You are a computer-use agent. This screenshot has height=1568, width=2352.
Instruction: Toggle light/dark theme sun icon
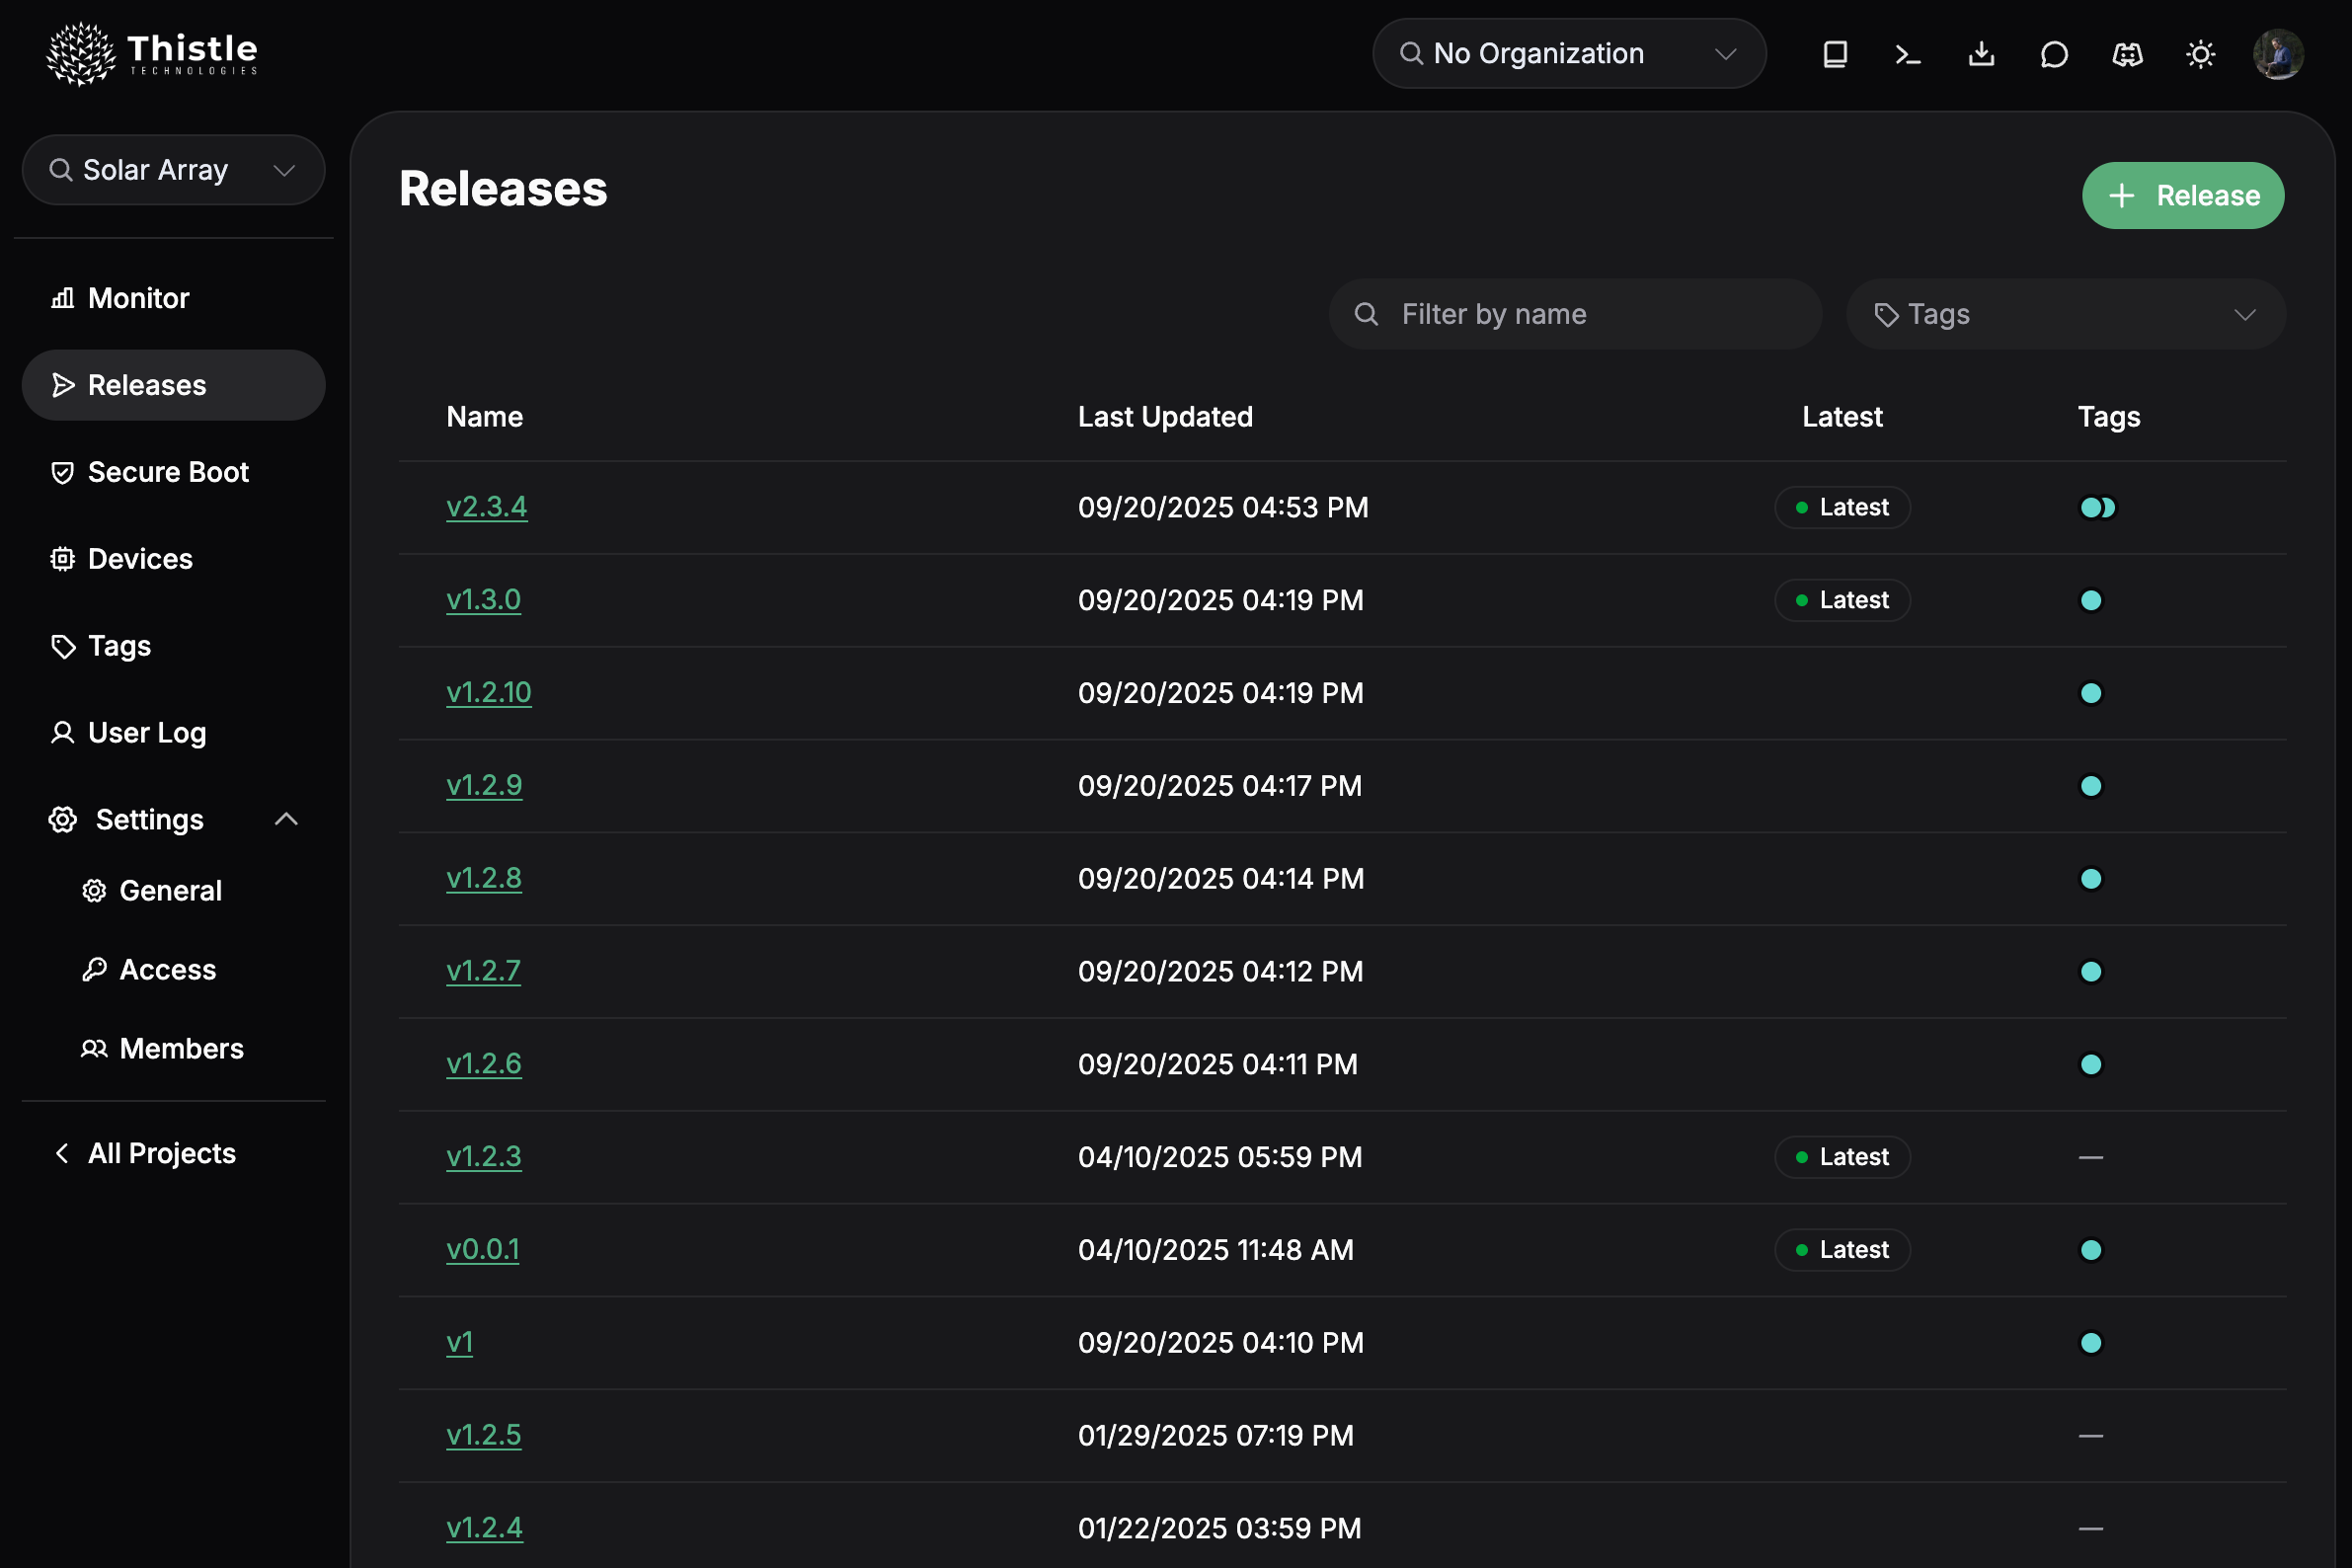point(2200,54)
